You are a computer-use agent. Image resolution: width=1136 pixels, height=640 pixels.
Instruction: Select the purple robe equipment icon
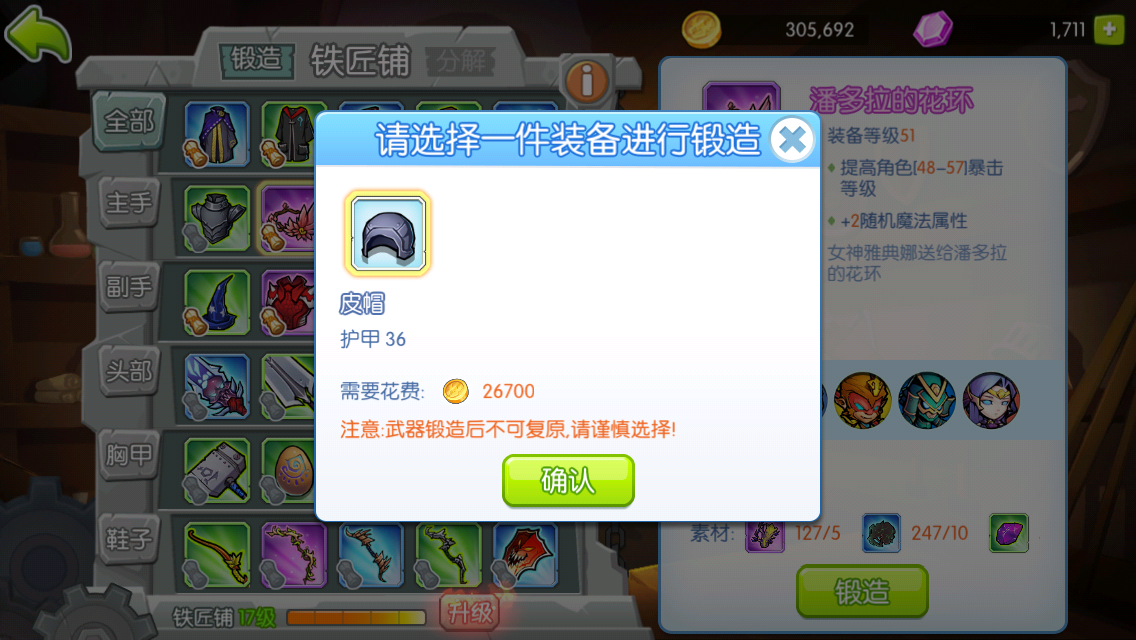coord(217,134)
